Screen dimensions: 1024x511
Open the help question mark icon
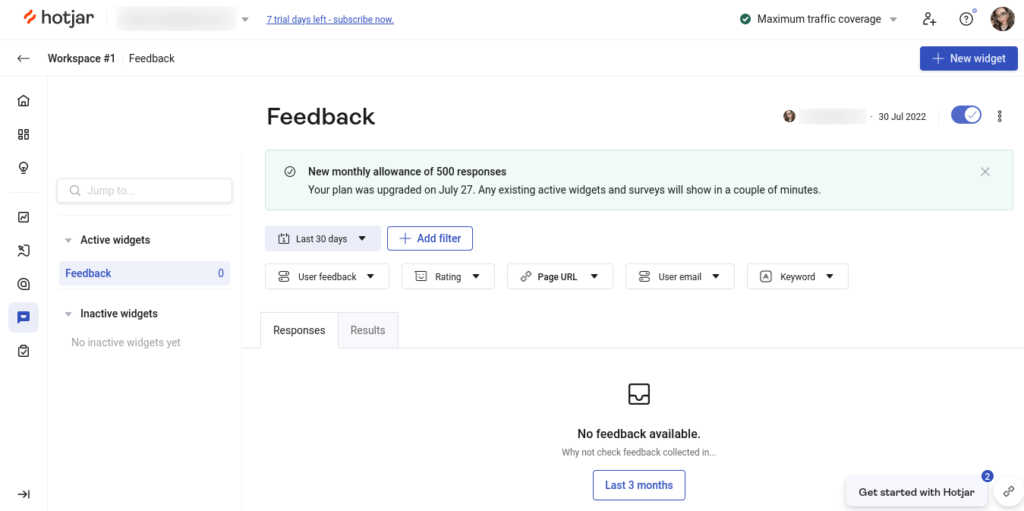pyautogui.click(x=966, y=19)
